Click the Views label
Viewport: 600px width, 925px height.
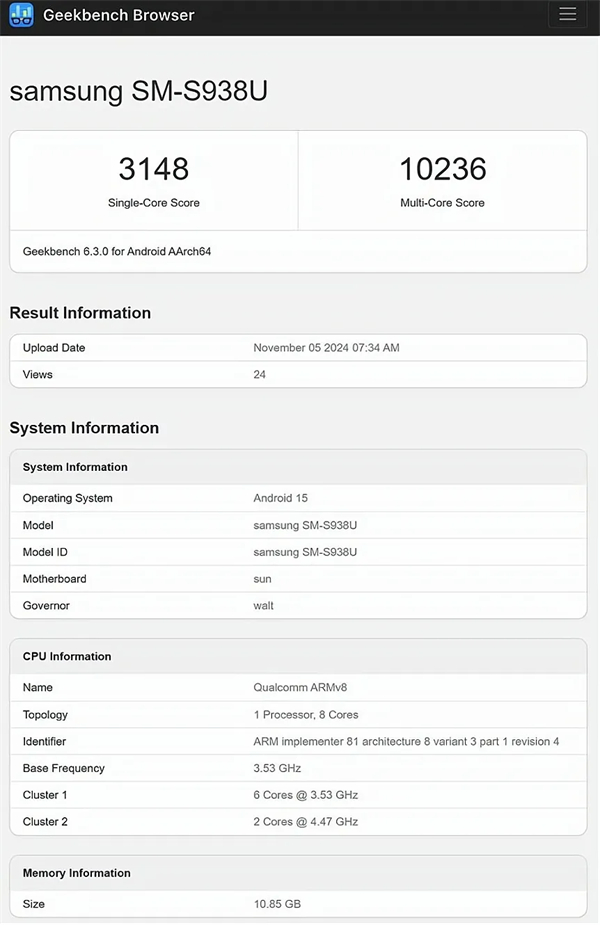[37, 375]
